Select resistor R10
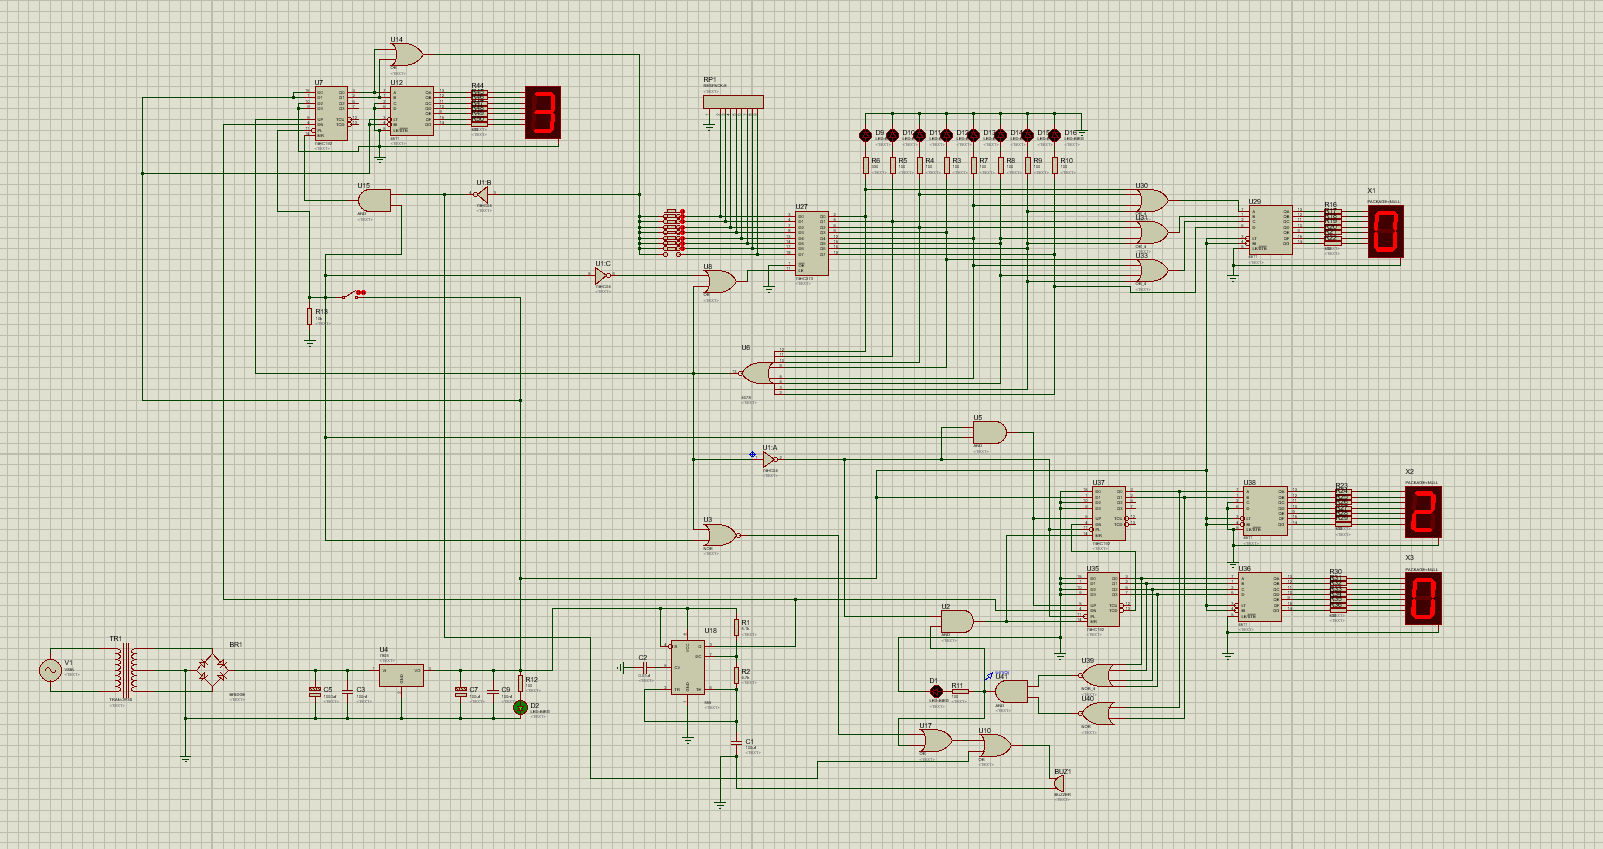The width and height of the screenshot is (1603, 849). pos(1055,165)
